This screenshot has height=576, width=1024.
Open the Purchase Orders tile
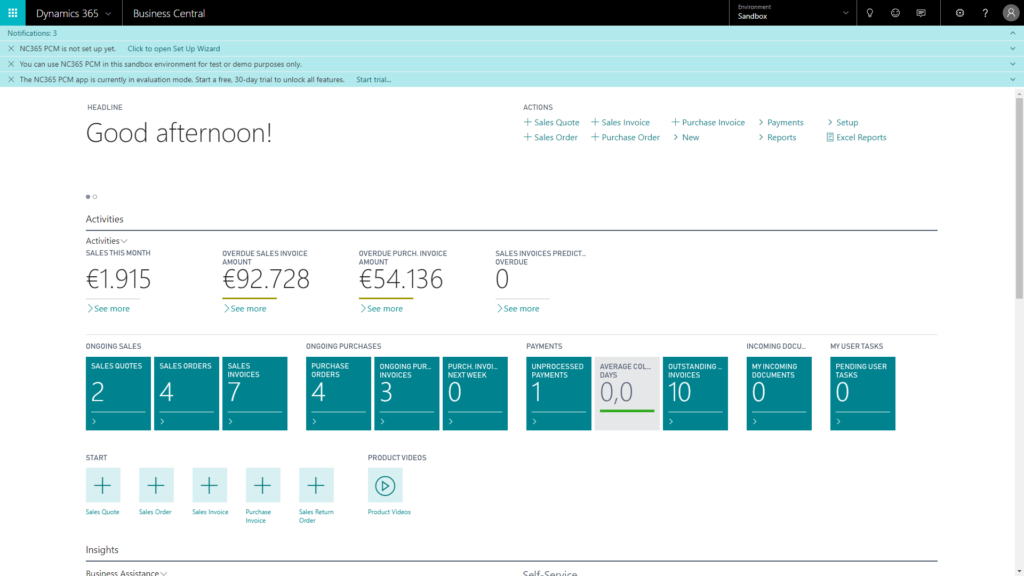pyautogui.click(x=338, y=393)
